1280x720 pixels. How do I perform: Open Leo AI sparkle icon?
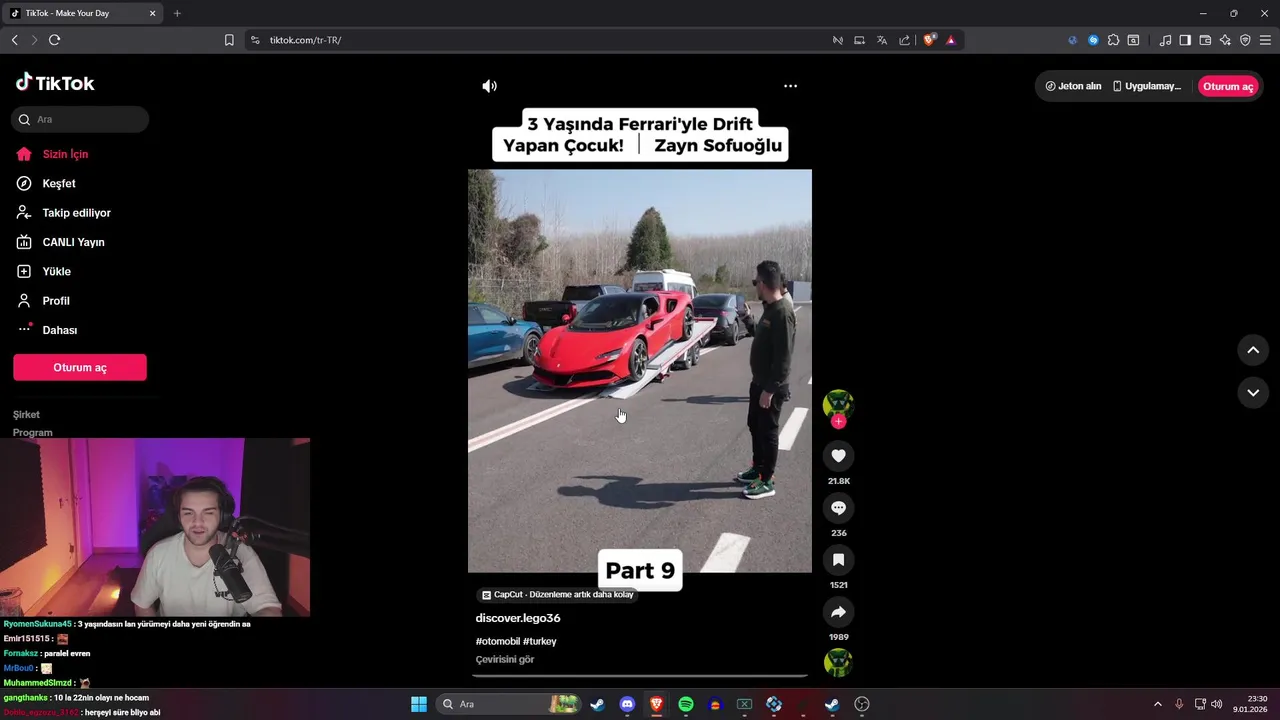[1225, 40]
